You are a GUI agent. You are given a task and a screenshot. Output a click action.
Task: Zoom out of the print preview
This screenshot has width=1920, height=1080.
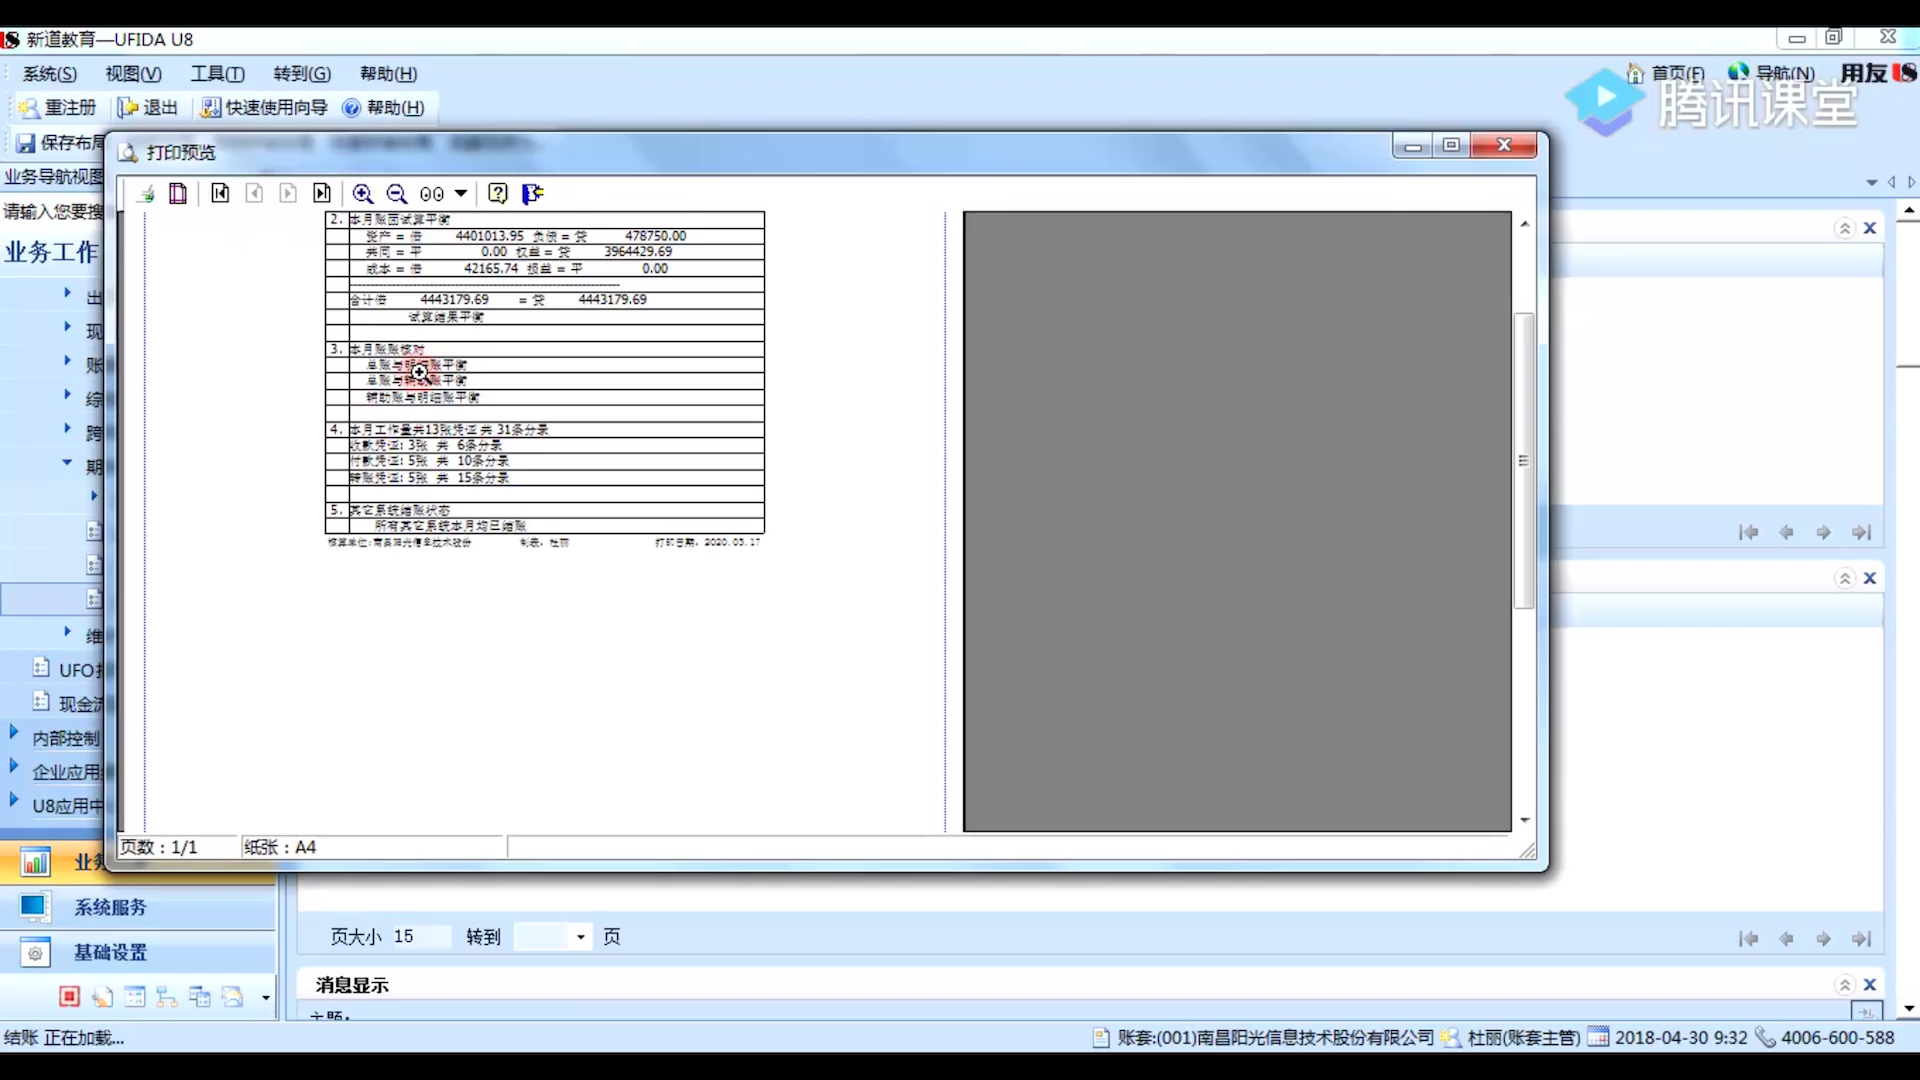(x=397, y=194)
